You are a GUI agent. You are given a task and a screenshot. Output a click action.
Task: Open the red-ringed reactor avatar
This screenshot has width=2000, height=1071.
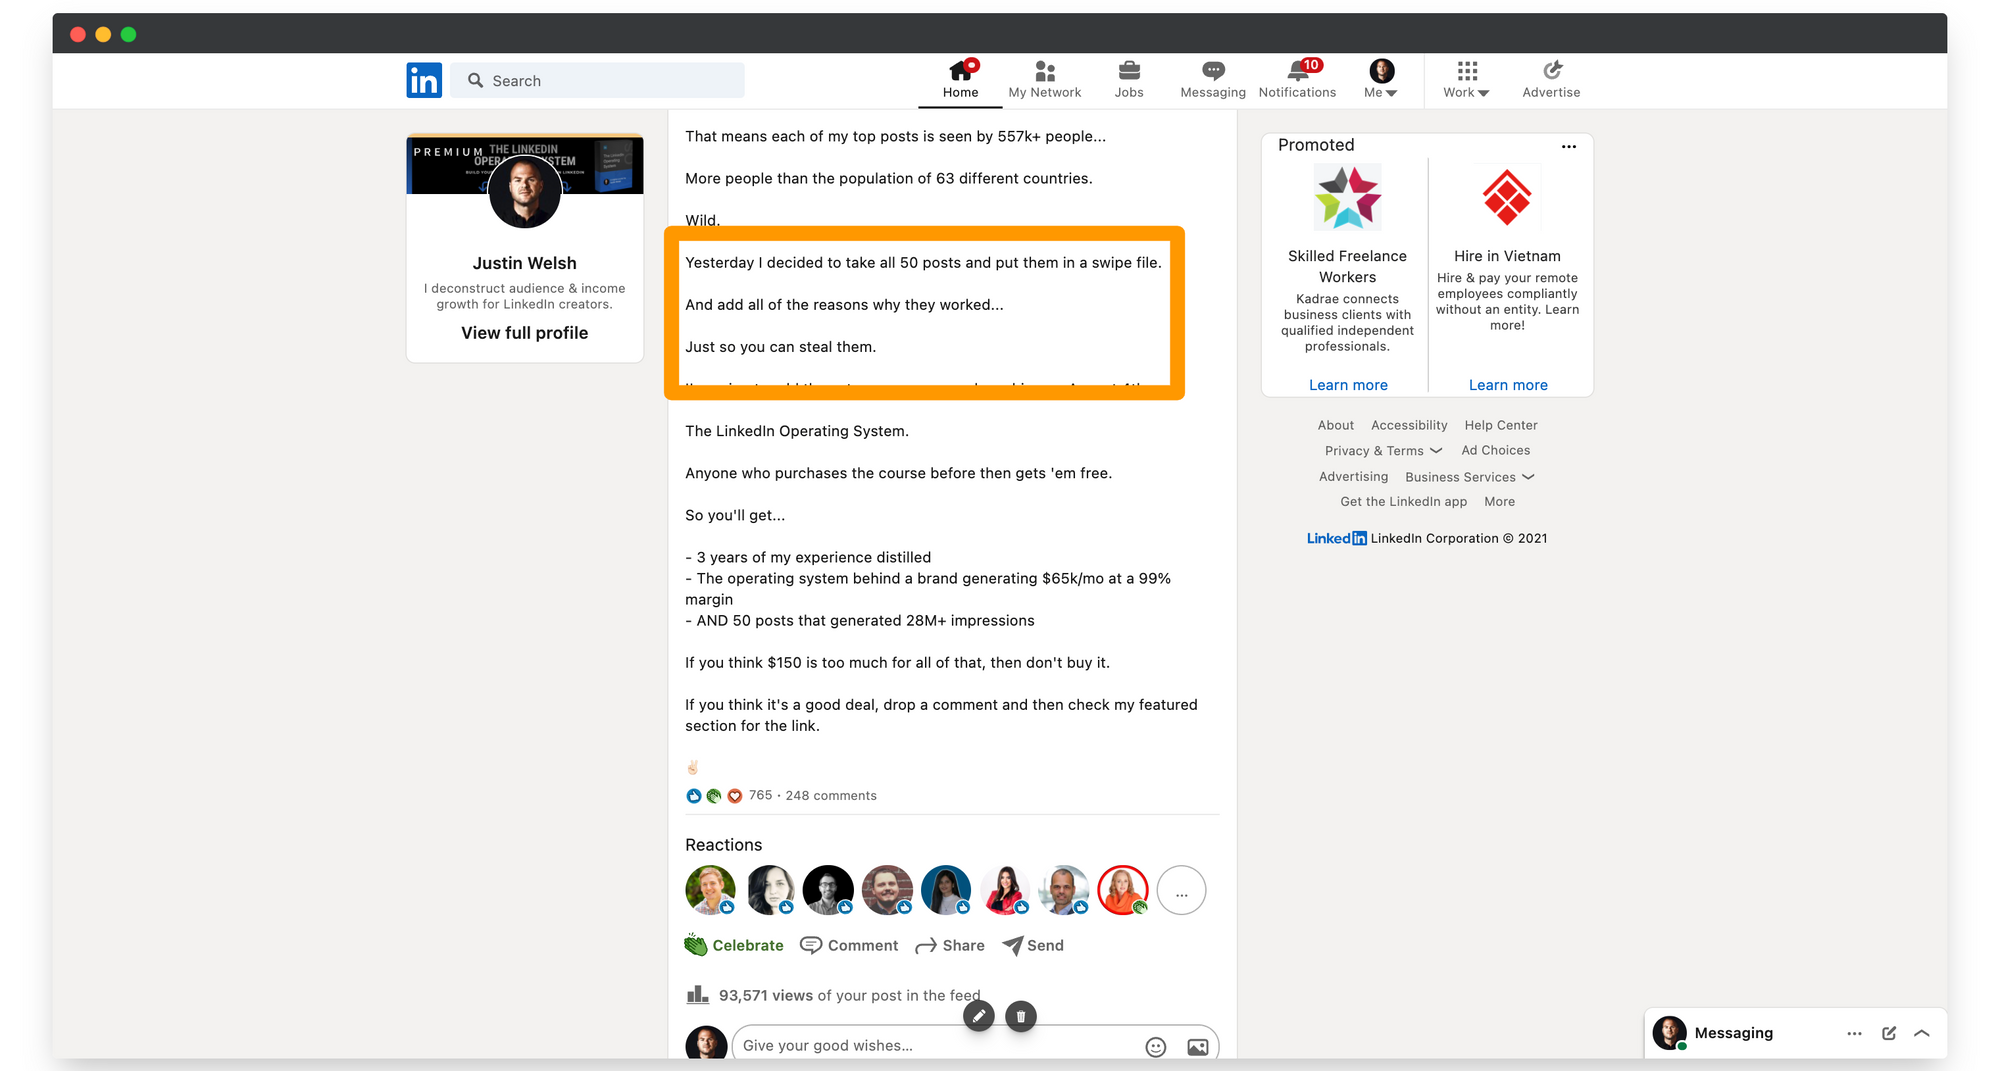point(1123,891)
